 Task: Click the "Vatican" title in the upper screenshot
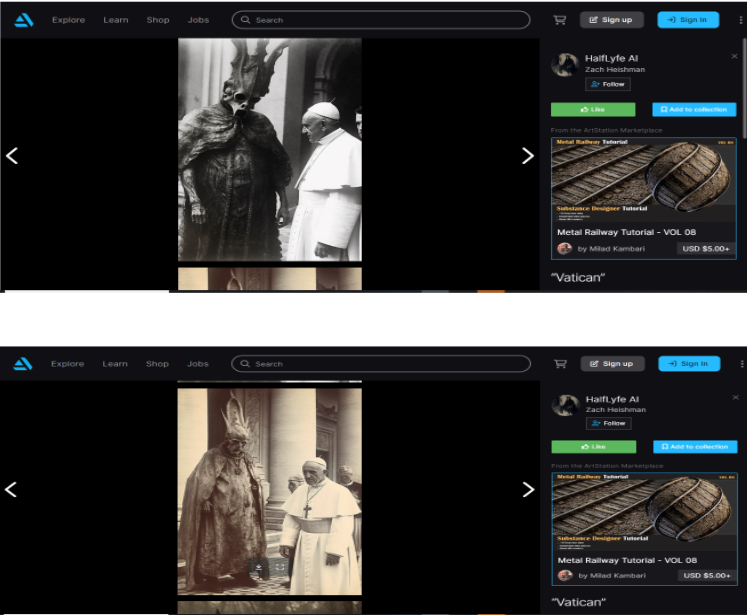point(578,278)
